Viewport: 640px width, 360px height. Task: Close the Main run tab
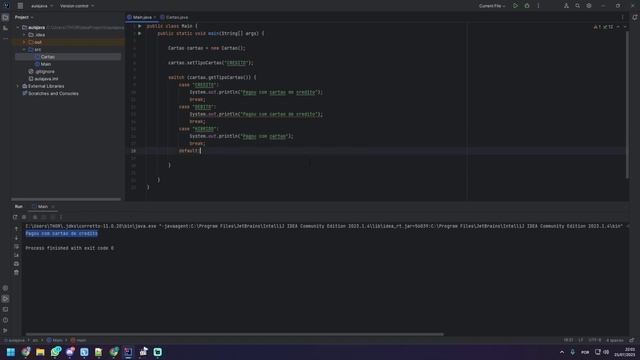tap(53, 207)
